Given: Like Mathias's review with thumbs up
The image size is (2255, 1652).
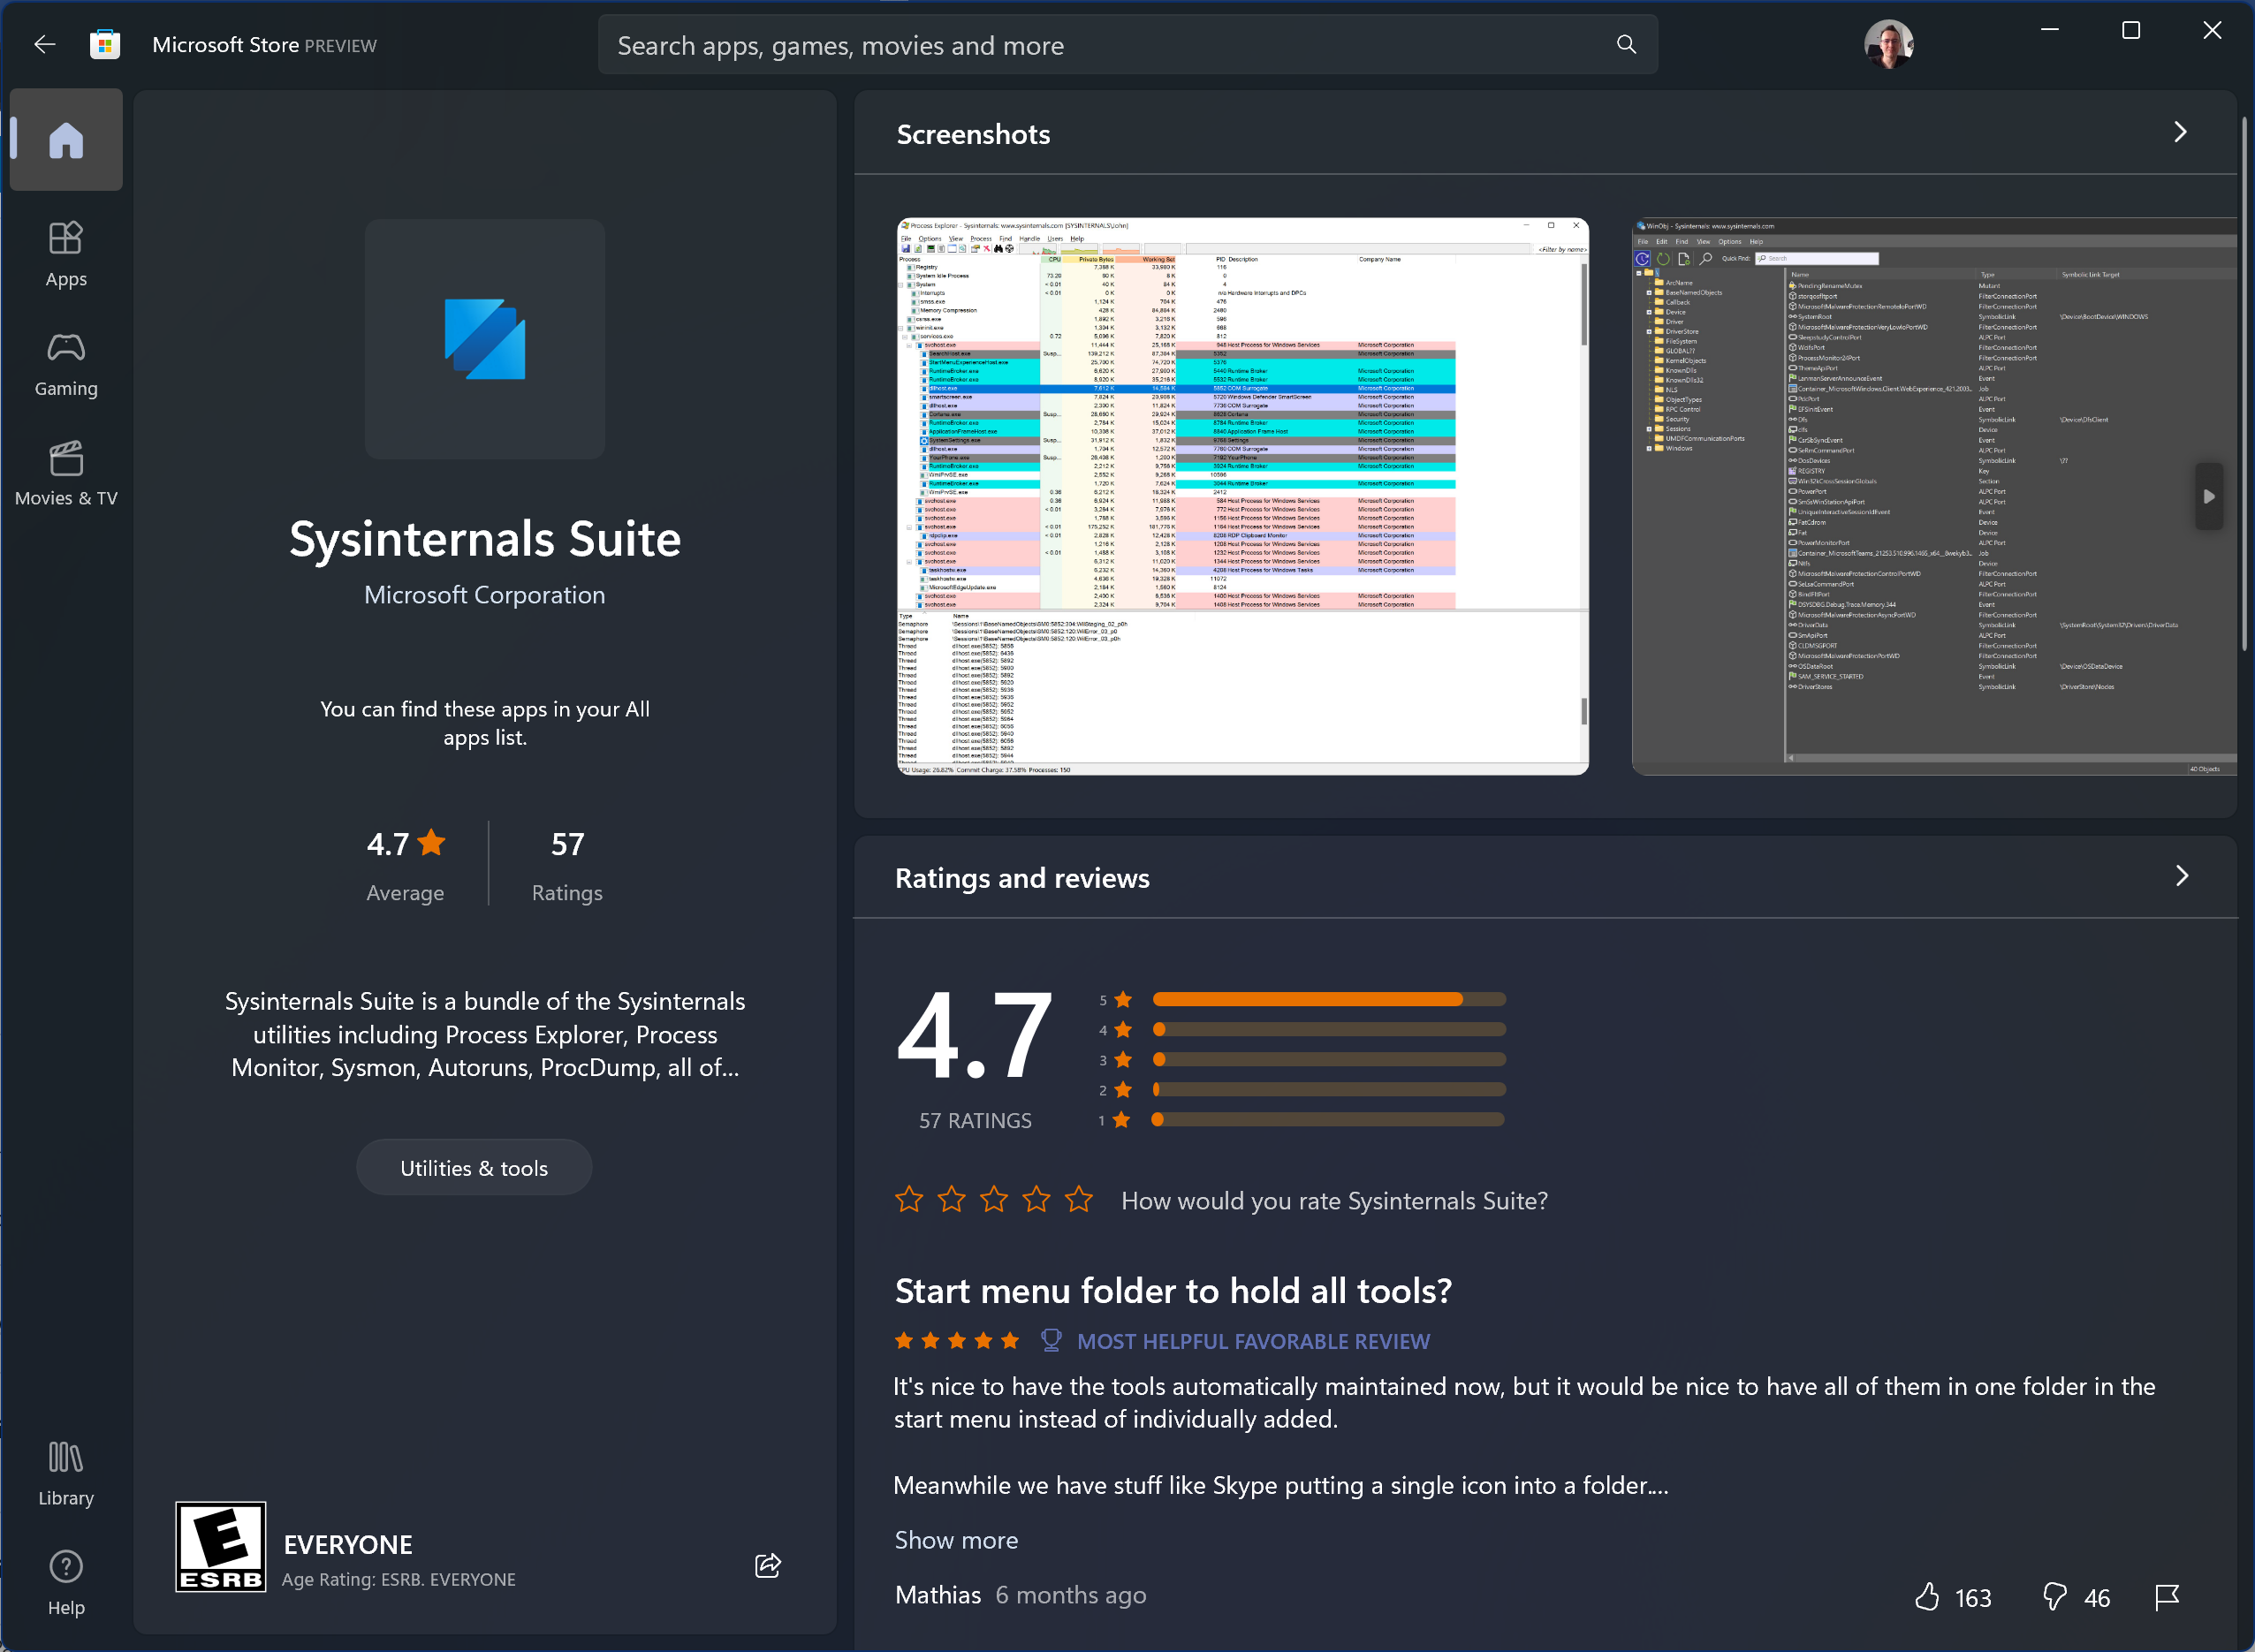Looking at the screenshot, I should click(x=1926, y=1597).
